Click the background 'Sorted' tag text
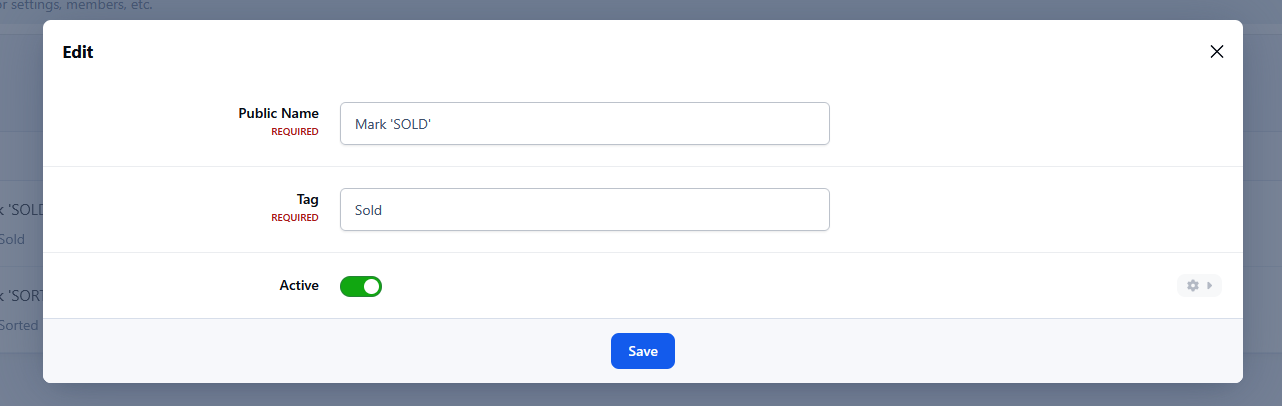This screenshot has height=406, width=1282. pyautogui.click(x=19, y=325)
